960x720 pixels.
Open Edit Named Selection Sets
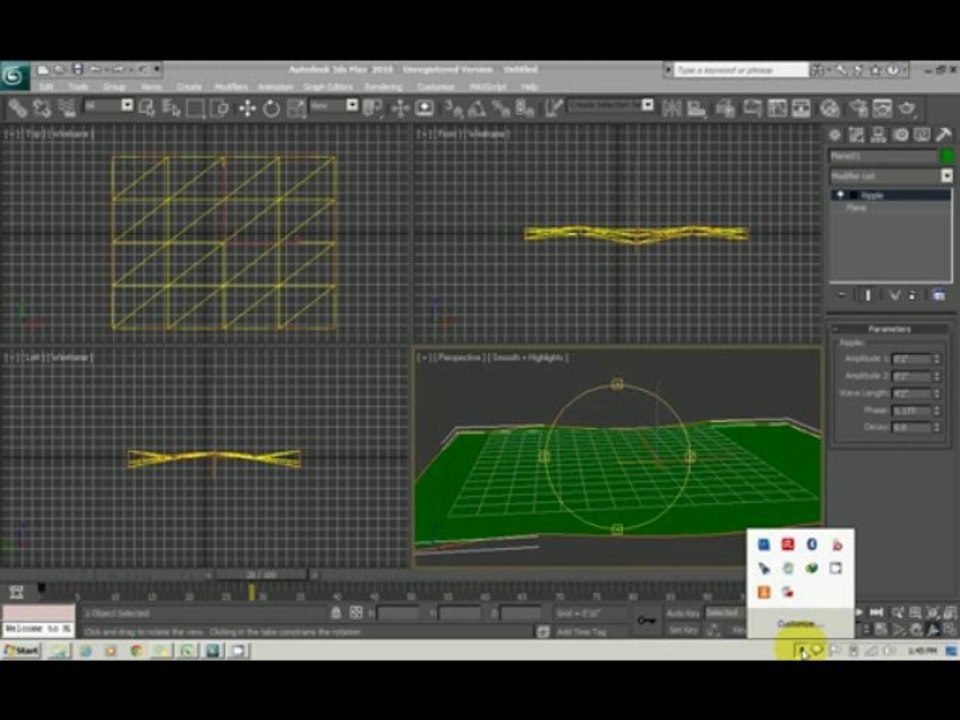(553, 108)
